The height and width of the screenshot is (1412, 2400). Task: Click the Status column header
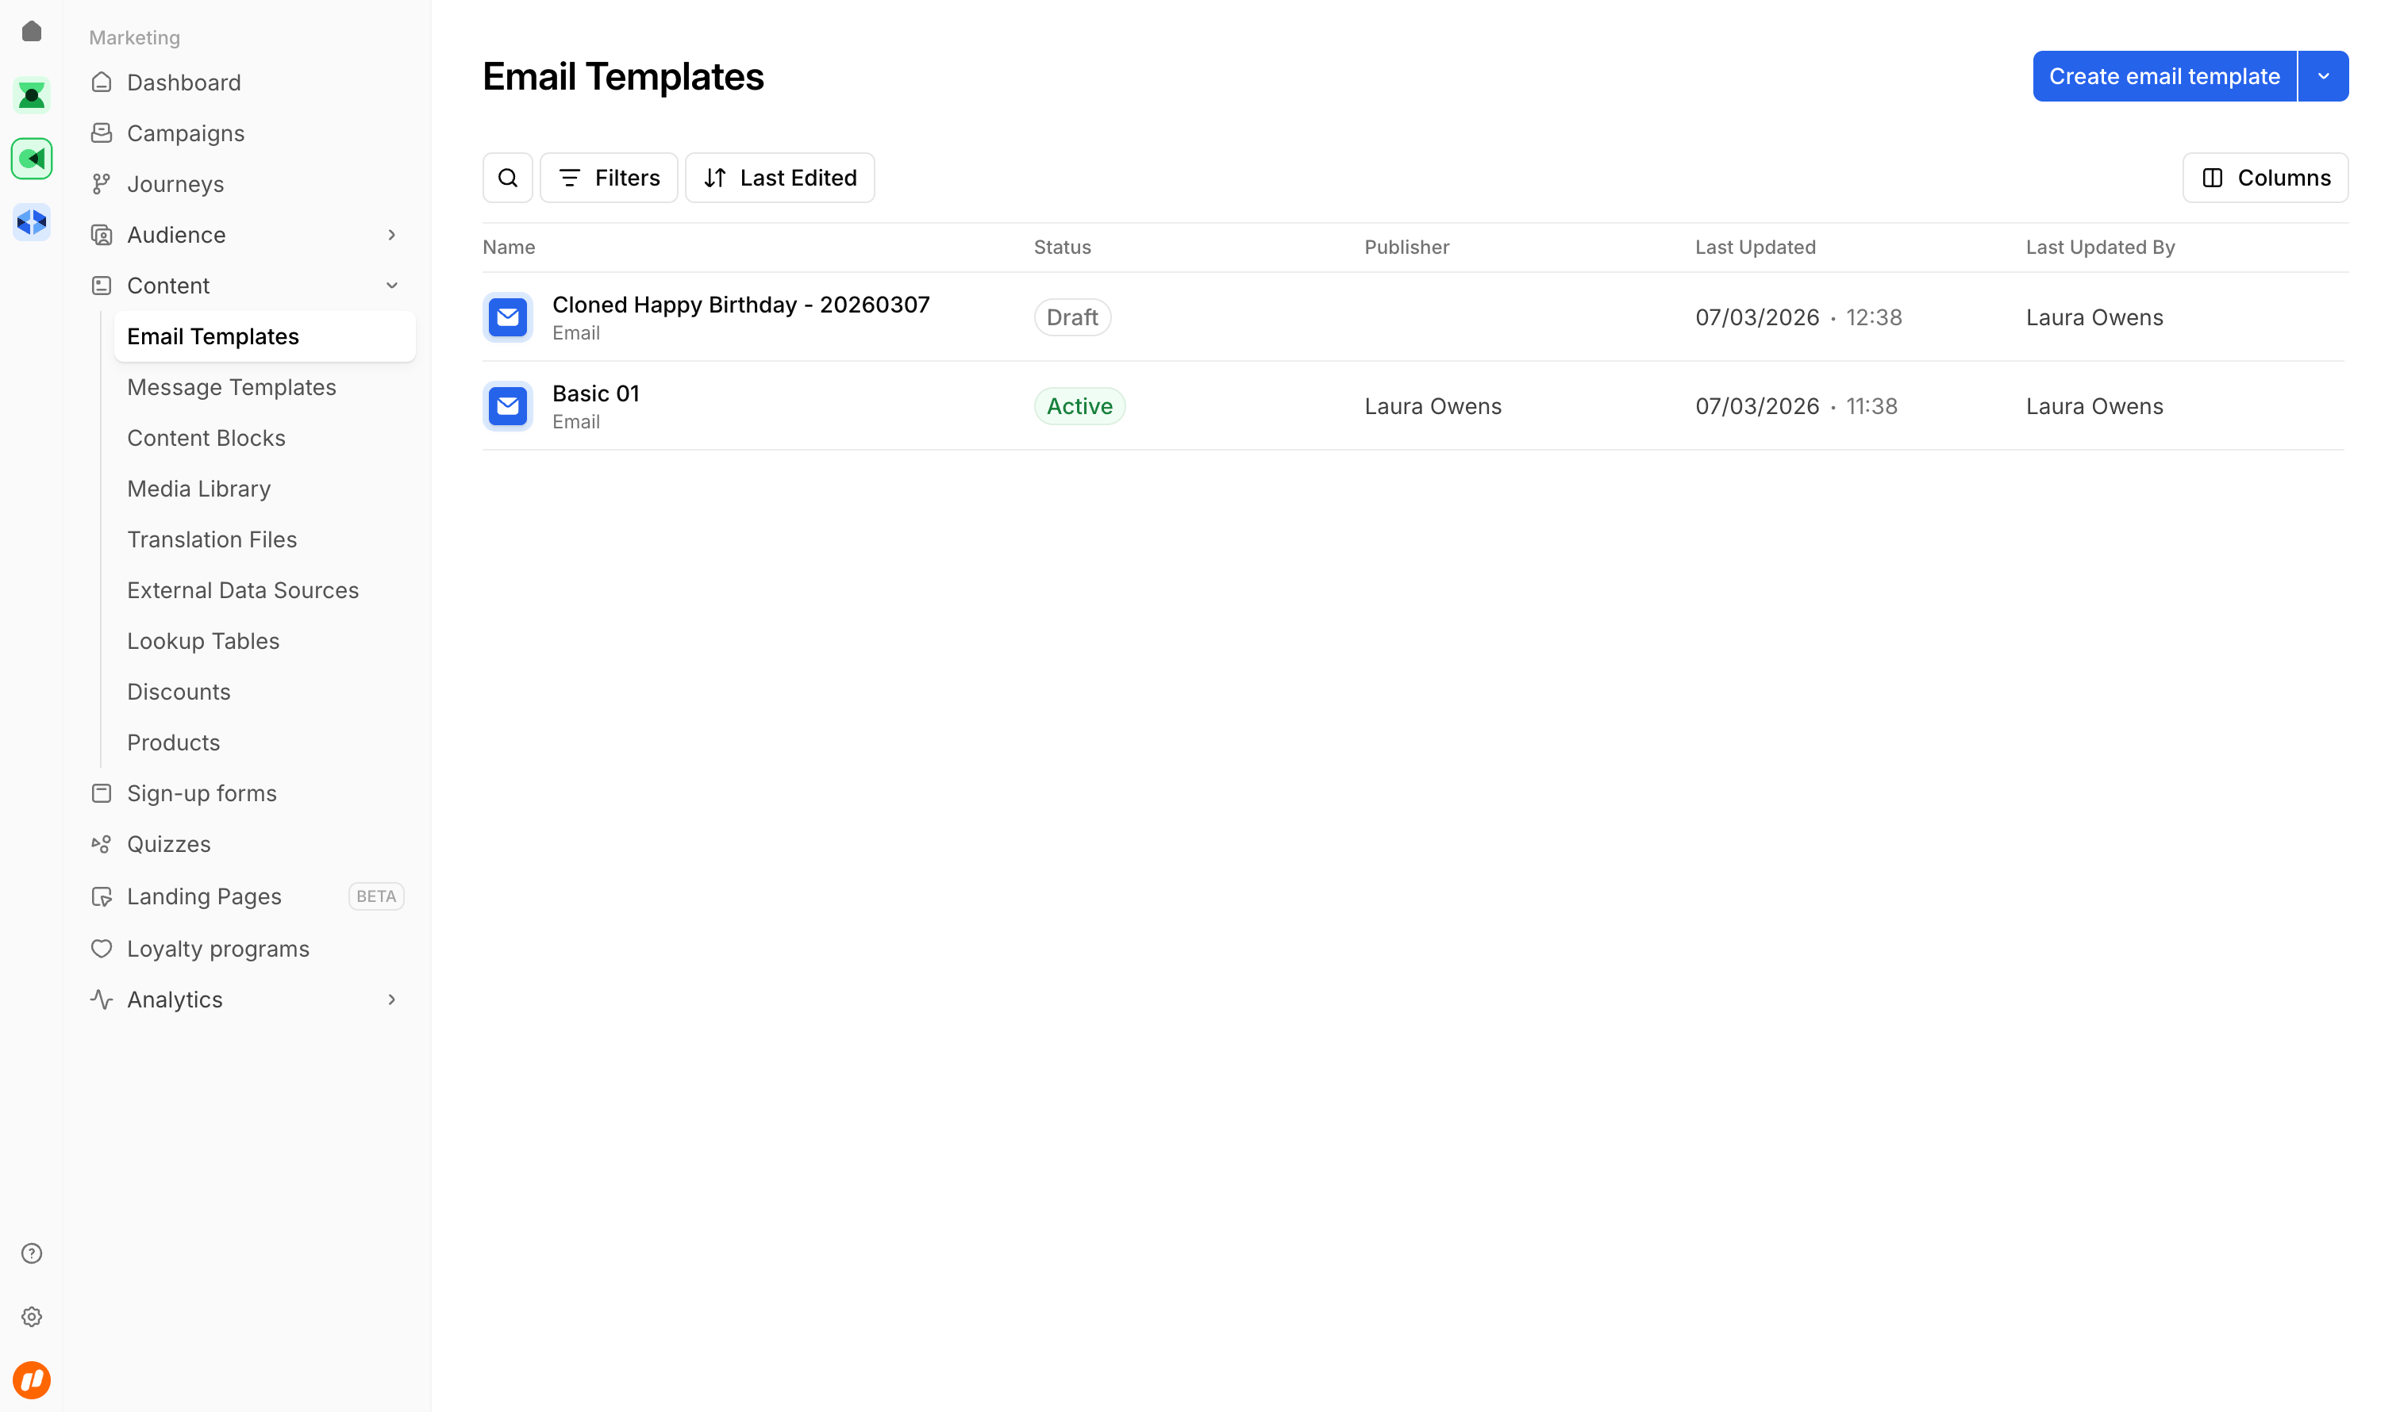pyautogui.click(x=1062, y=247)
